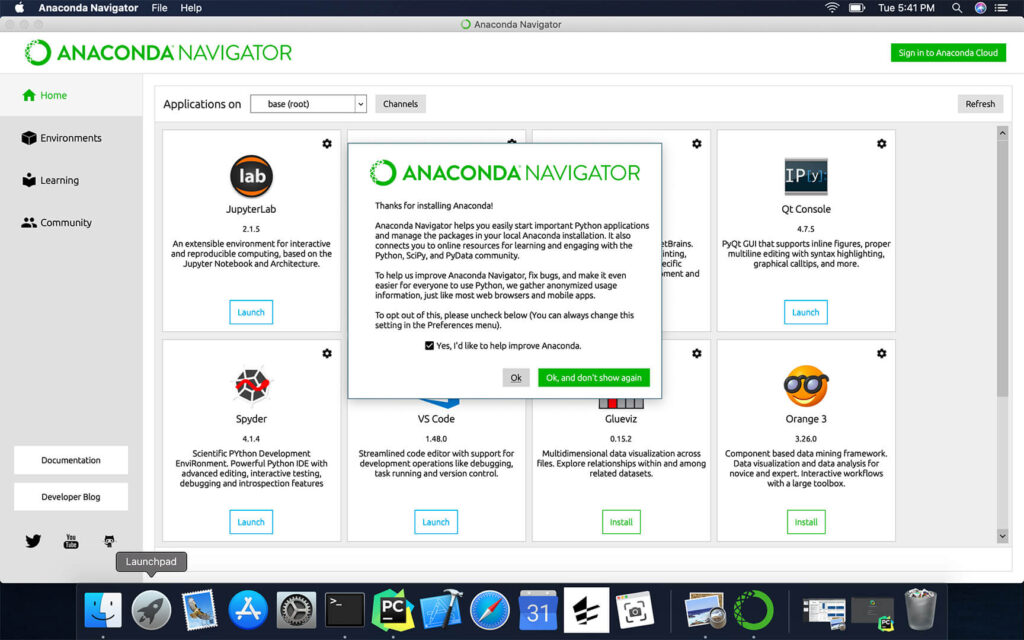The height and width of the screenshot is (640, 1024).
Task: Click Ok in the welcome dialog
Action: [x=516, y=377]
